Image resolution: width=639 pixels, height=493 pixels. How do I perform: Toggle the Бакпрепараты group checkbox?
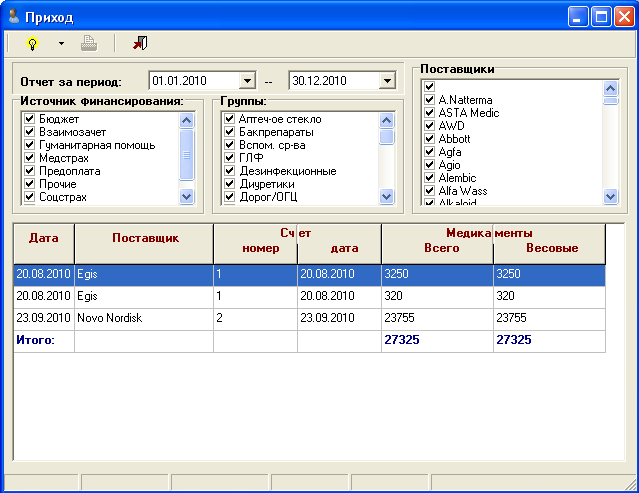point(229,132)
